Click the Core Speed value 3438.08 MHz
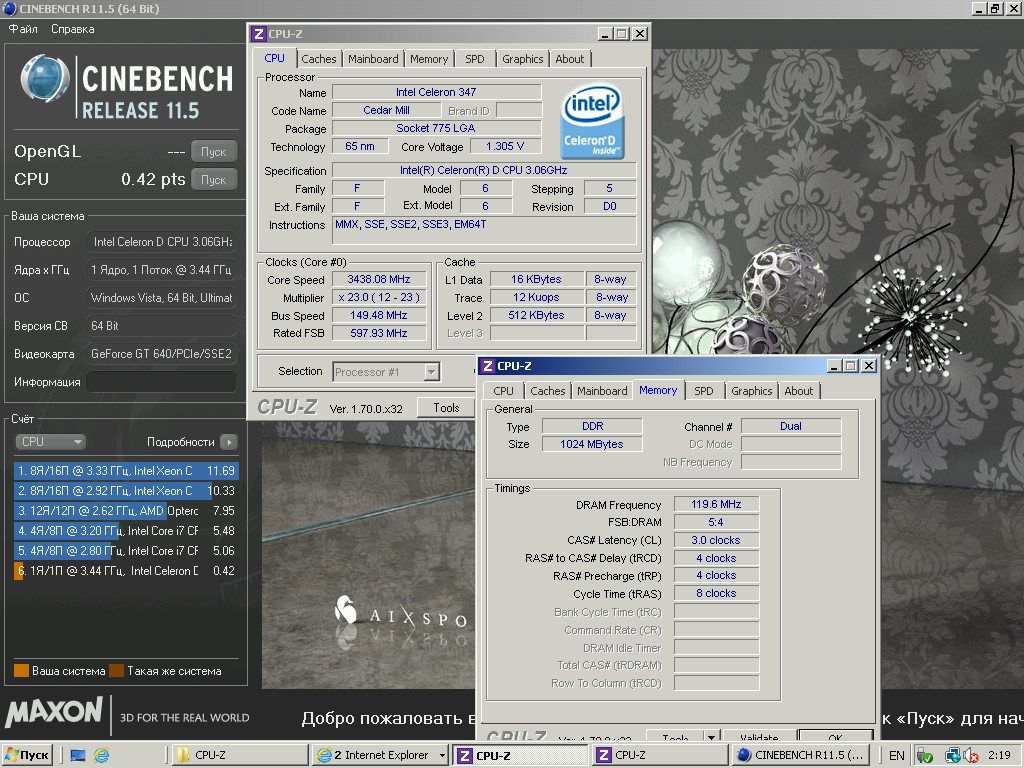The height and width of the screenshot is (768, 1024). pos(379,280)
